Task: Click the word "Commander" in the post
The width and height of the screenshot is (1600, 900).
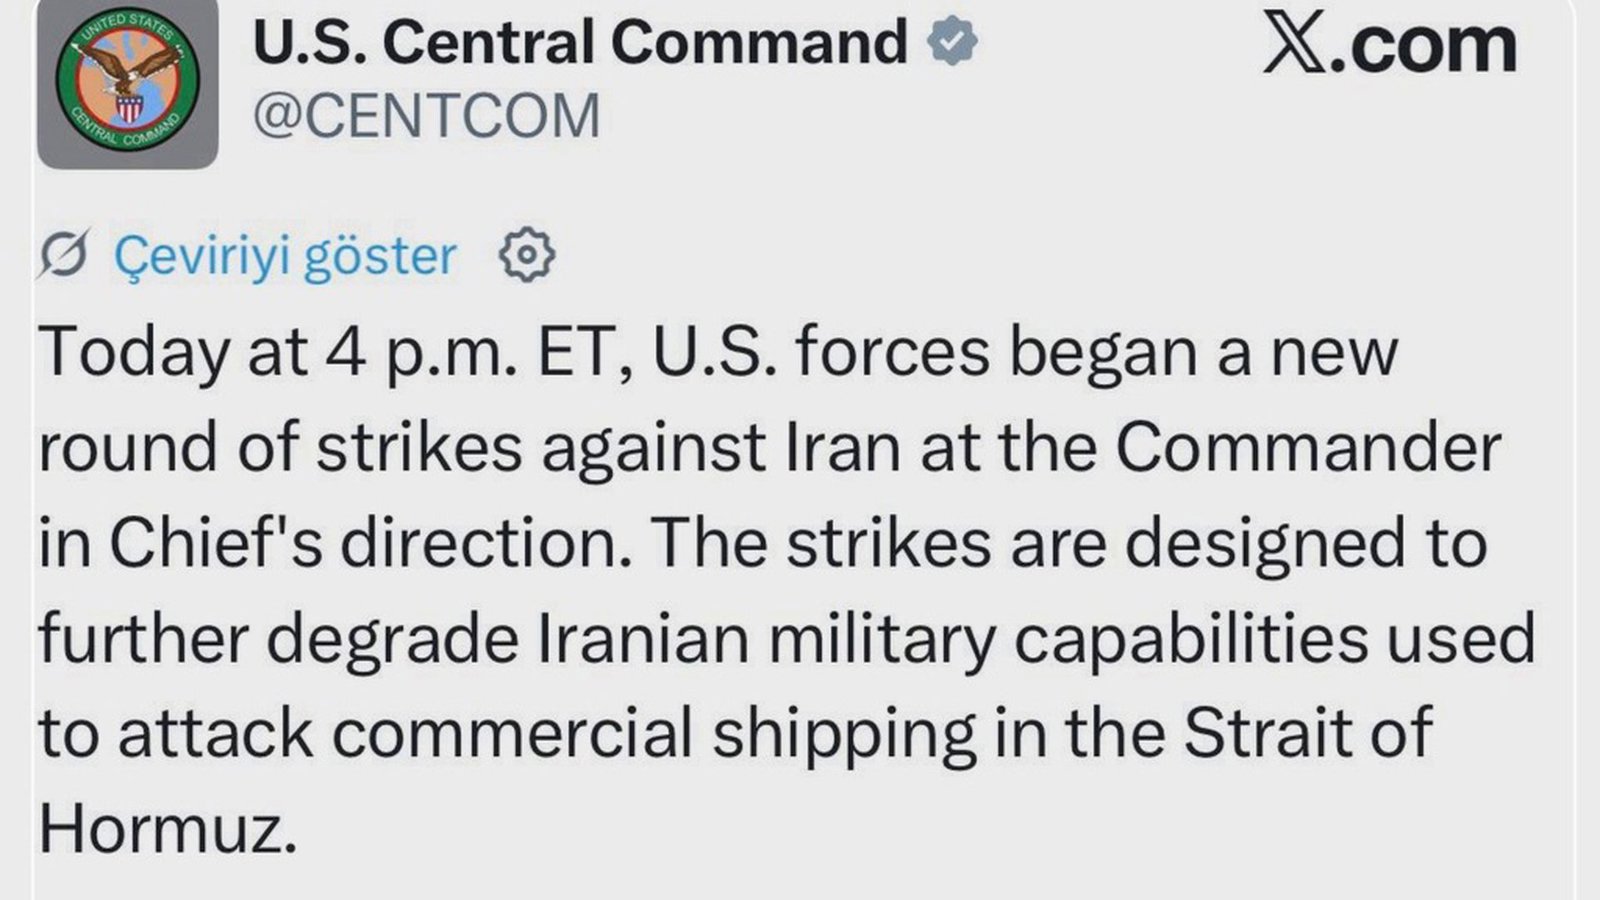Action: (1308, 448)
